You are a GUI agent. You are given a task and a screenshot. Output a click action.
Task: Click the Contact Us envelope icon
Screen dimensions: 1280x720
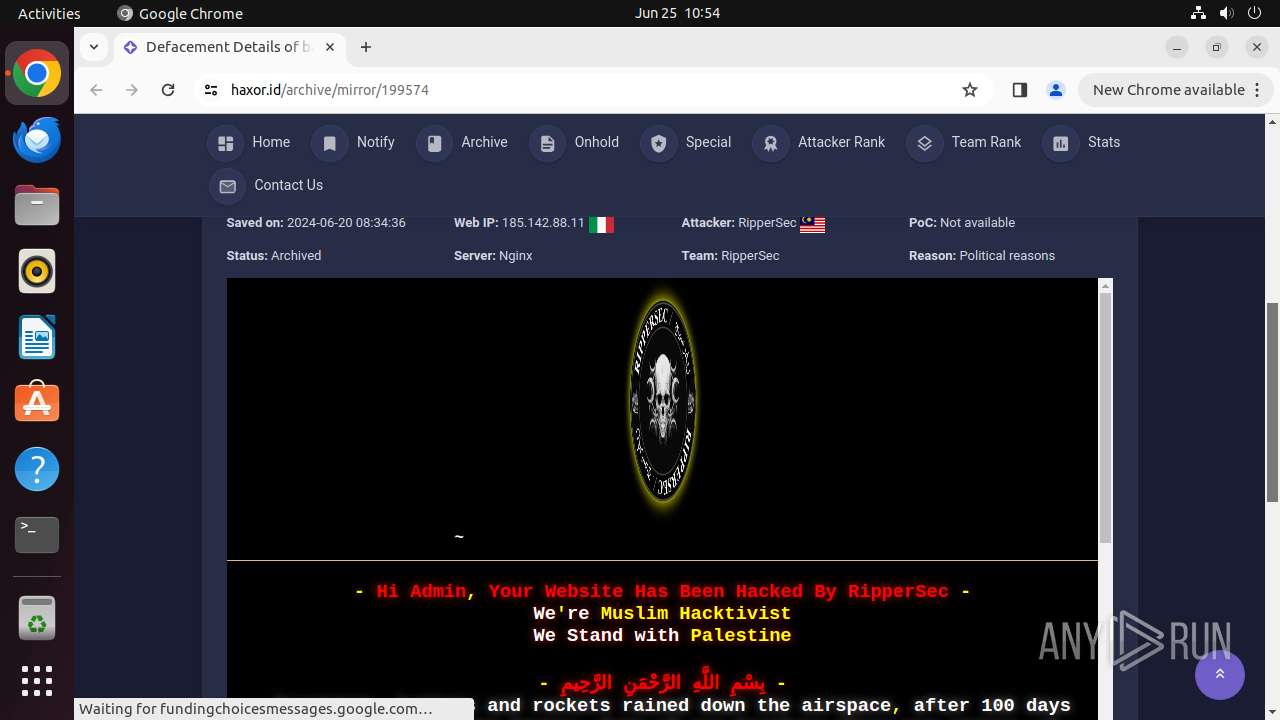pos(227,186)
